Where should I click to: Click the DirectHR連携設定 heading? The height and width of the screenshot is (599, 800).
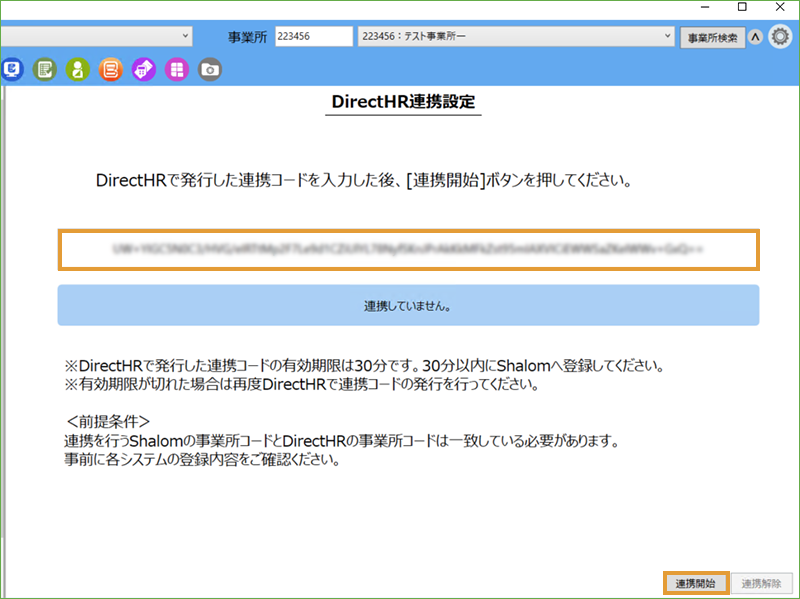[403, 102]
